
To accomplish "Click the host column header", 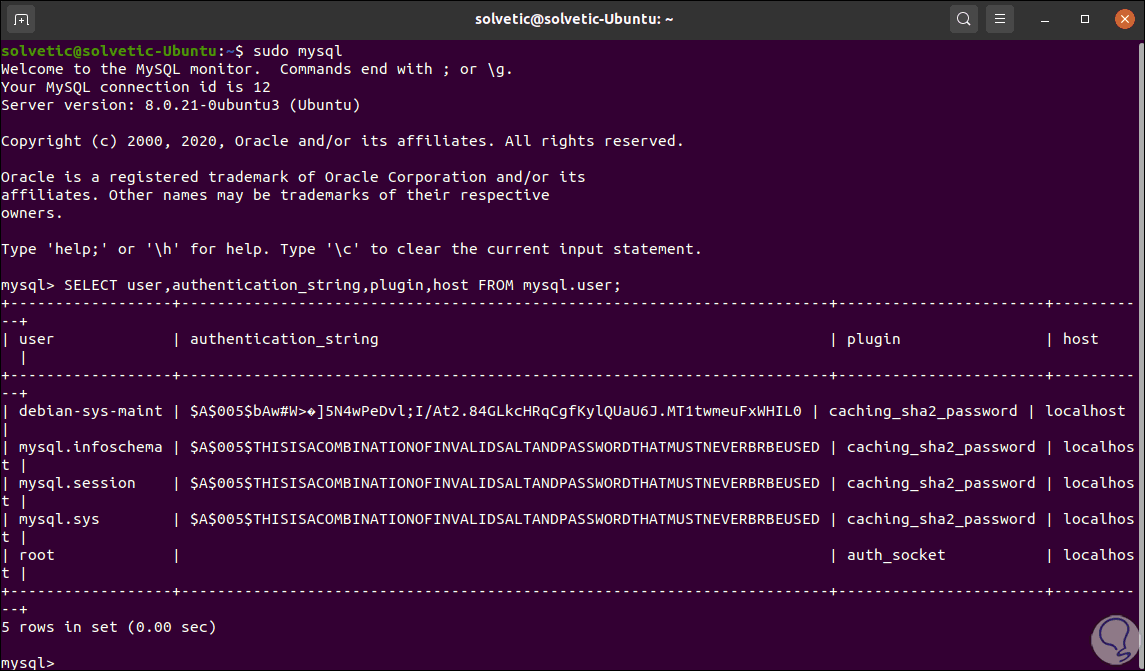I will click(x=1080, y=339).
